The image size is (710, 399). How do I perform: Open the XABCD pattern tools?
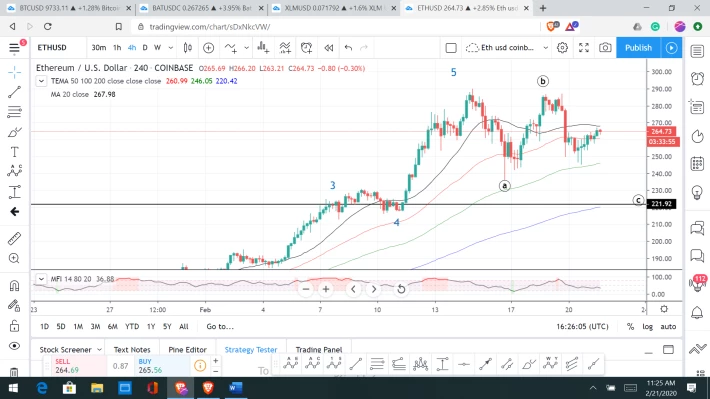click(14, 171)
